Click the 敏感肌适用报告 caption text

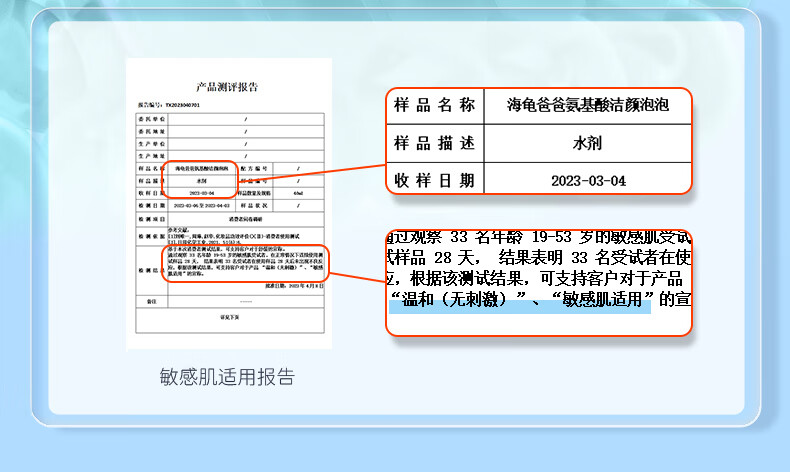click(x=227, y=377)
